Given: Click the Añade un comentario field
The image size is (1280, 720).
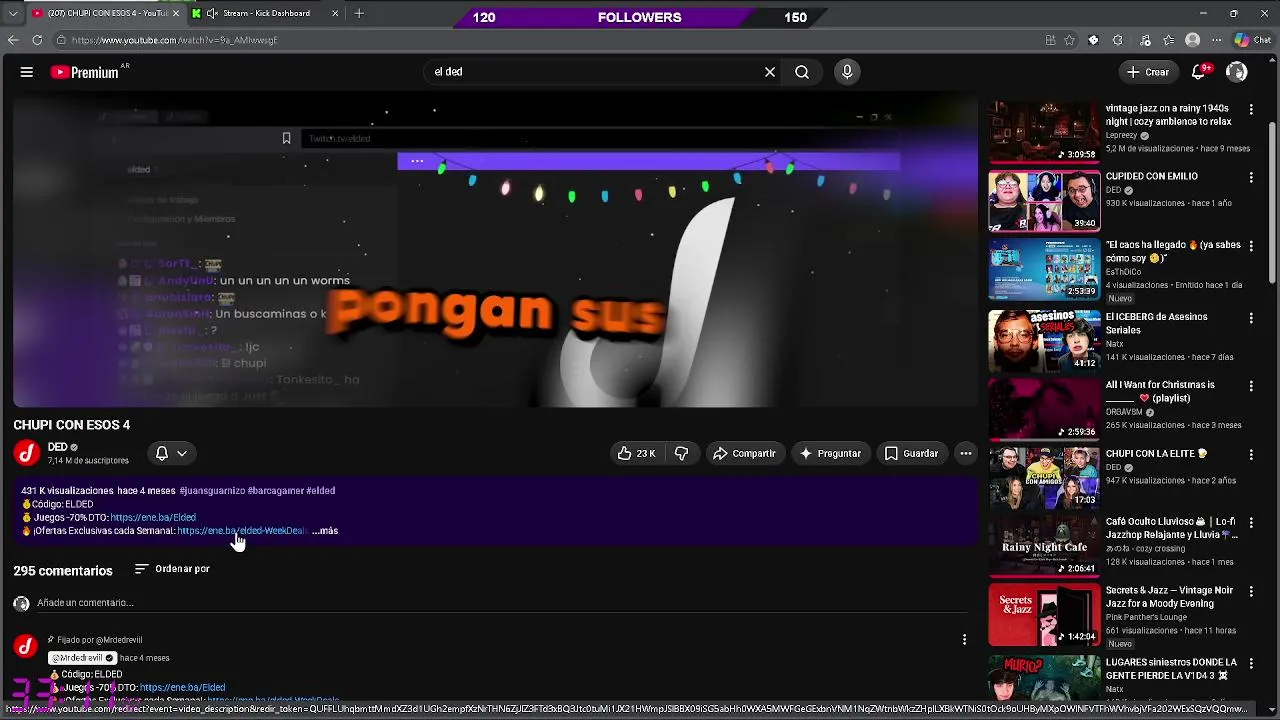Looking at the screenshot, I should tap(500, 603).
